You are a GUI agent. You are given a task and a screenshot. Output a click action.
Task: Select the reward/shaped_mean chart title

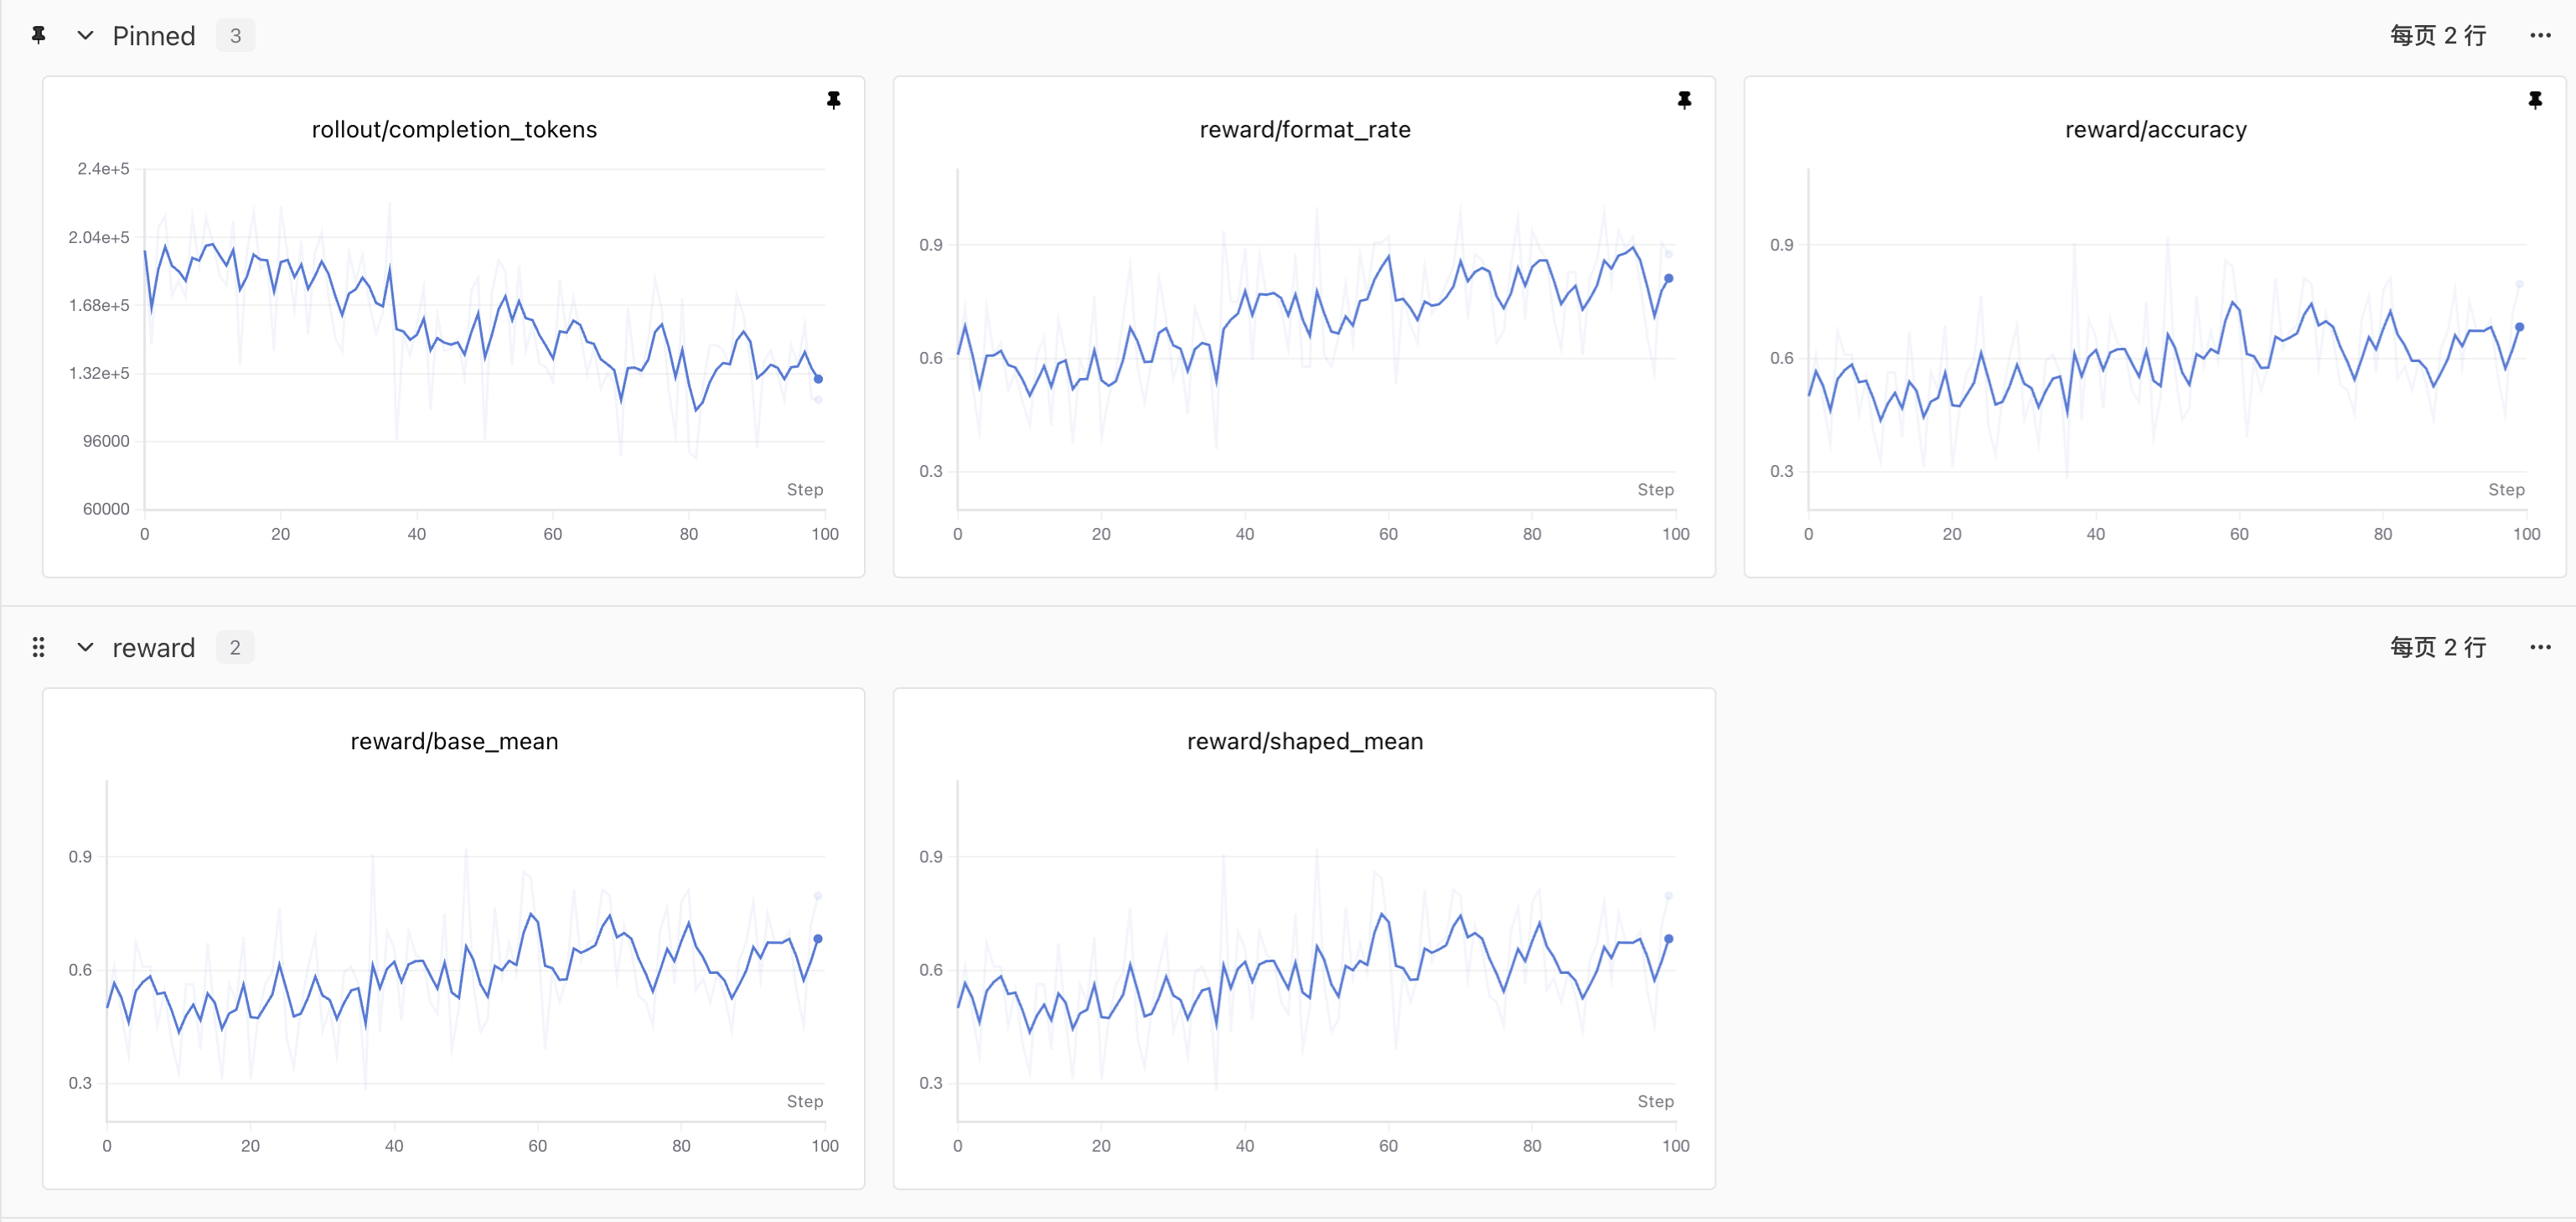[x=1305, y=742]
